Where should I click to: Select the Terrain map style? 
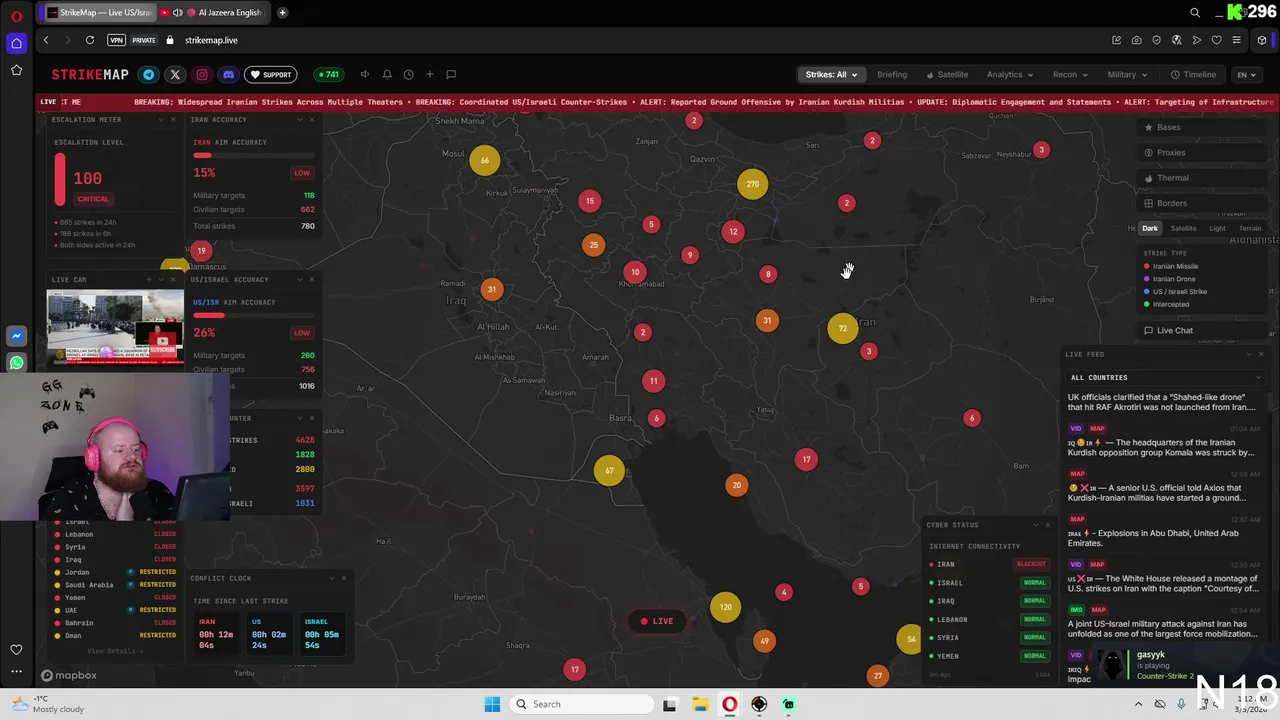click(1250, 228)
